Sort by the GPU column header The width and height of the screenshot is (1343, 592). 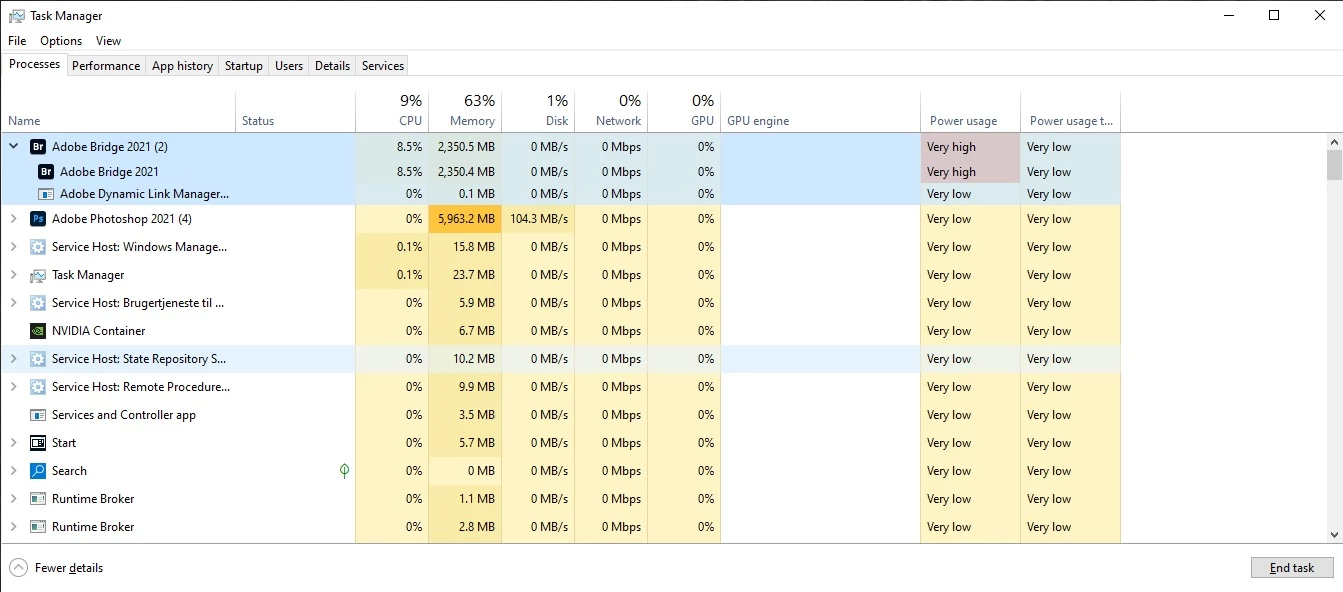pyautogui.click(x=684, y=112)
